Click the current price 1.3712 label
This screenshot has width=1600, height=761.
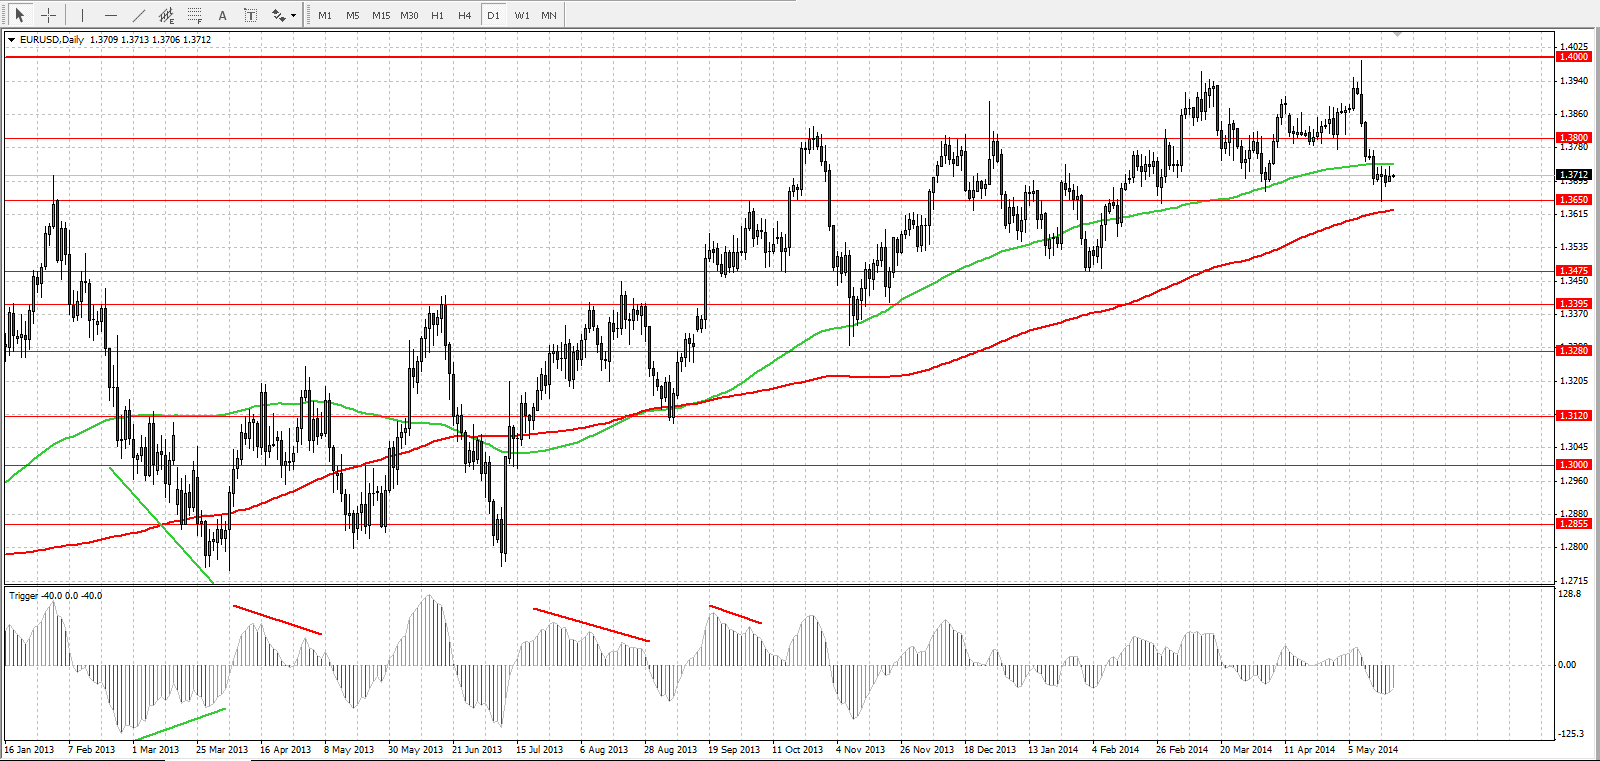(1574, 174)
